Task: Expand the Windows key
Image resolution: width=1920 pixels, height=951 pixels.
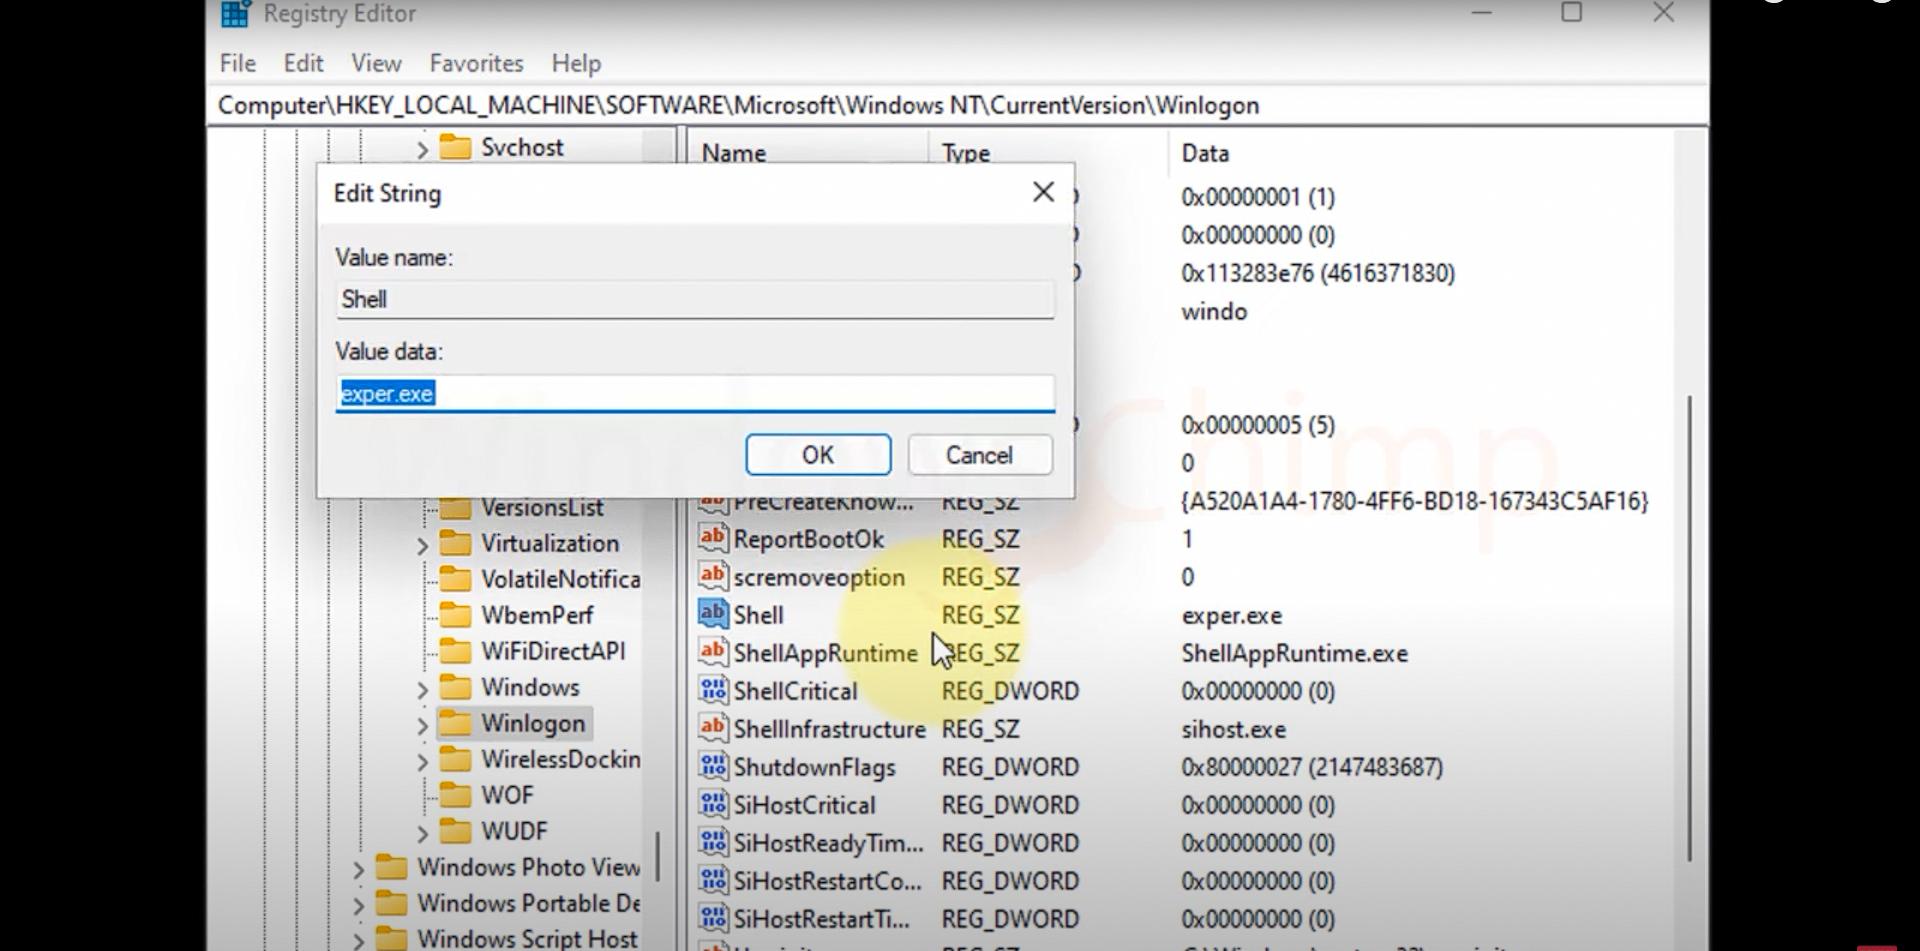Action: [422, 689]
